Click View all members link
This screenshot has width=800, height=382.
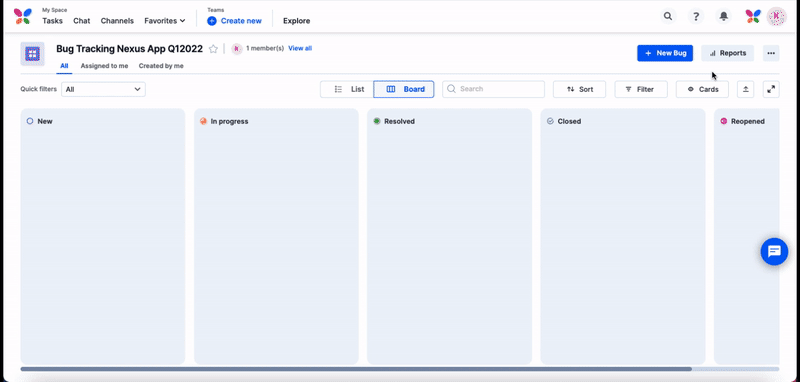300,48
